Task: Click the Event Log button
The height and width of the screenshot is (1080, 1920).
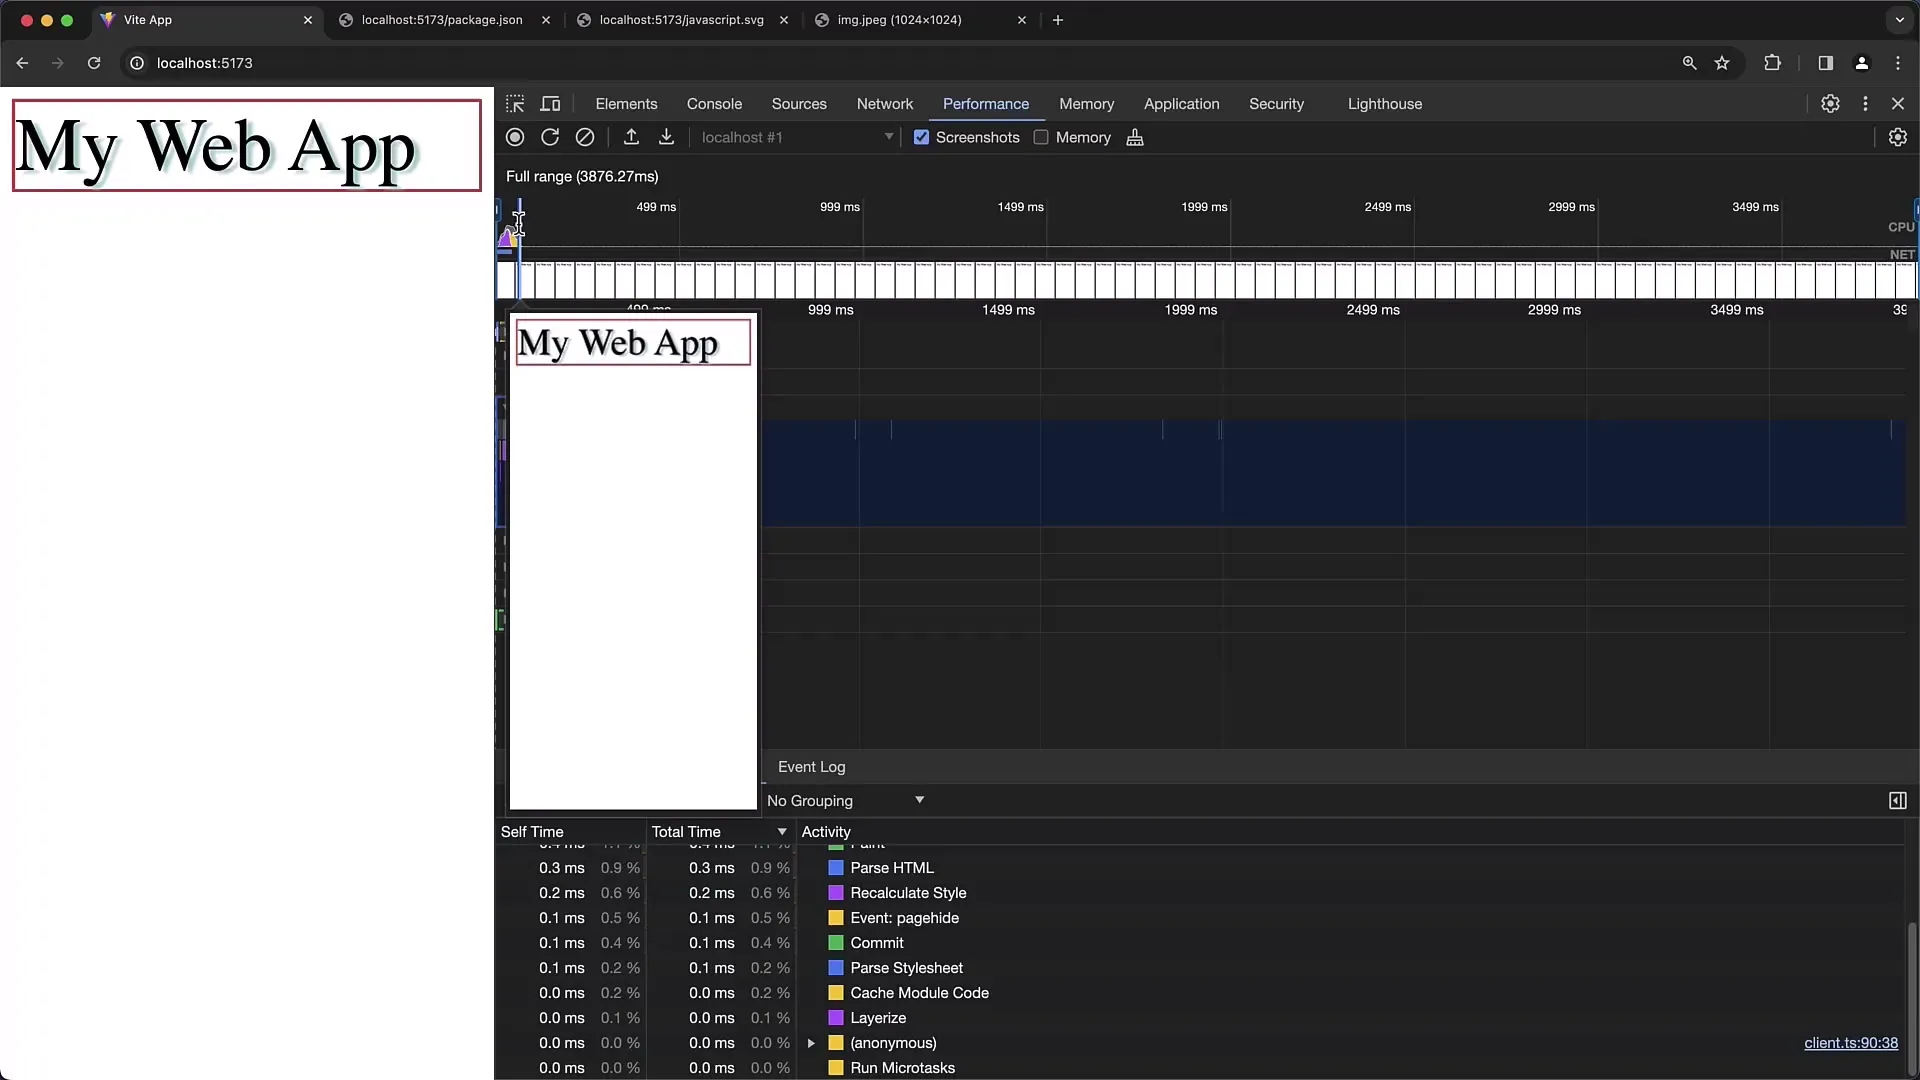Action: click(810, 766)
